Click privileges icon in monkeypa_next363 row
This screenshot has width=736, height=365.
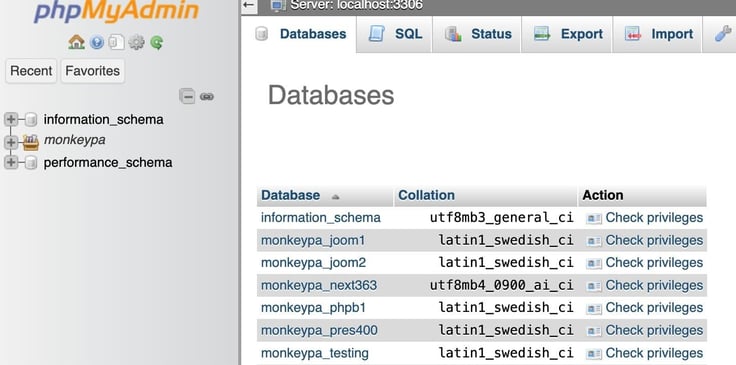coord(594,286)
